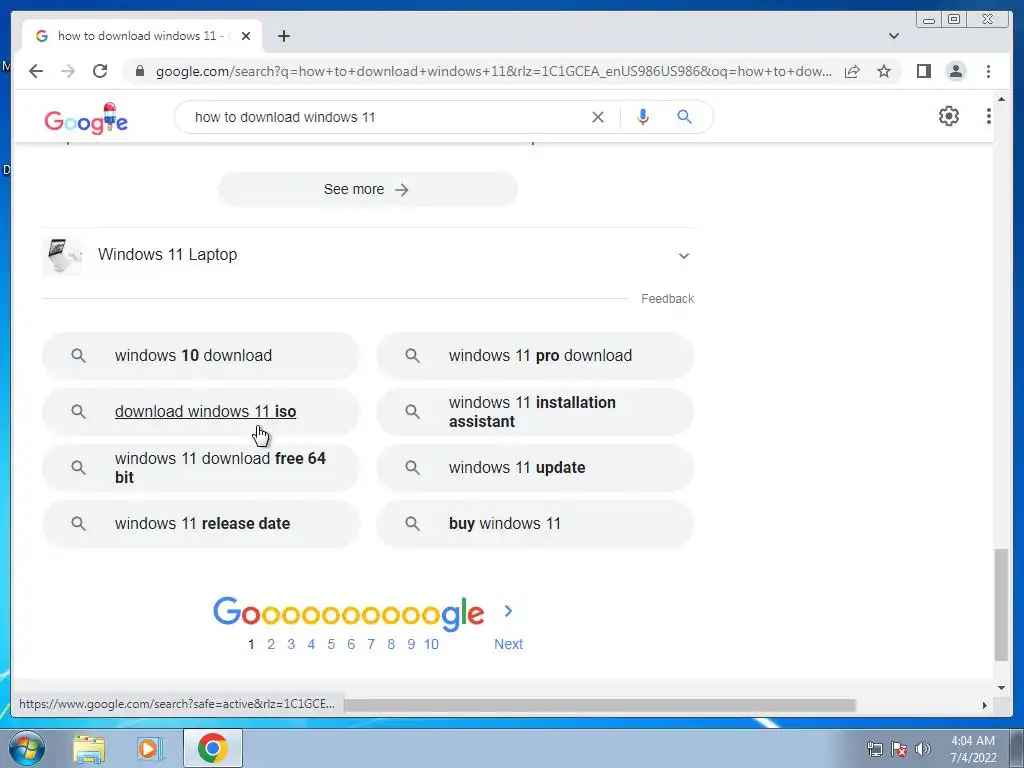Click the network tray icon

tap(874, 749)
